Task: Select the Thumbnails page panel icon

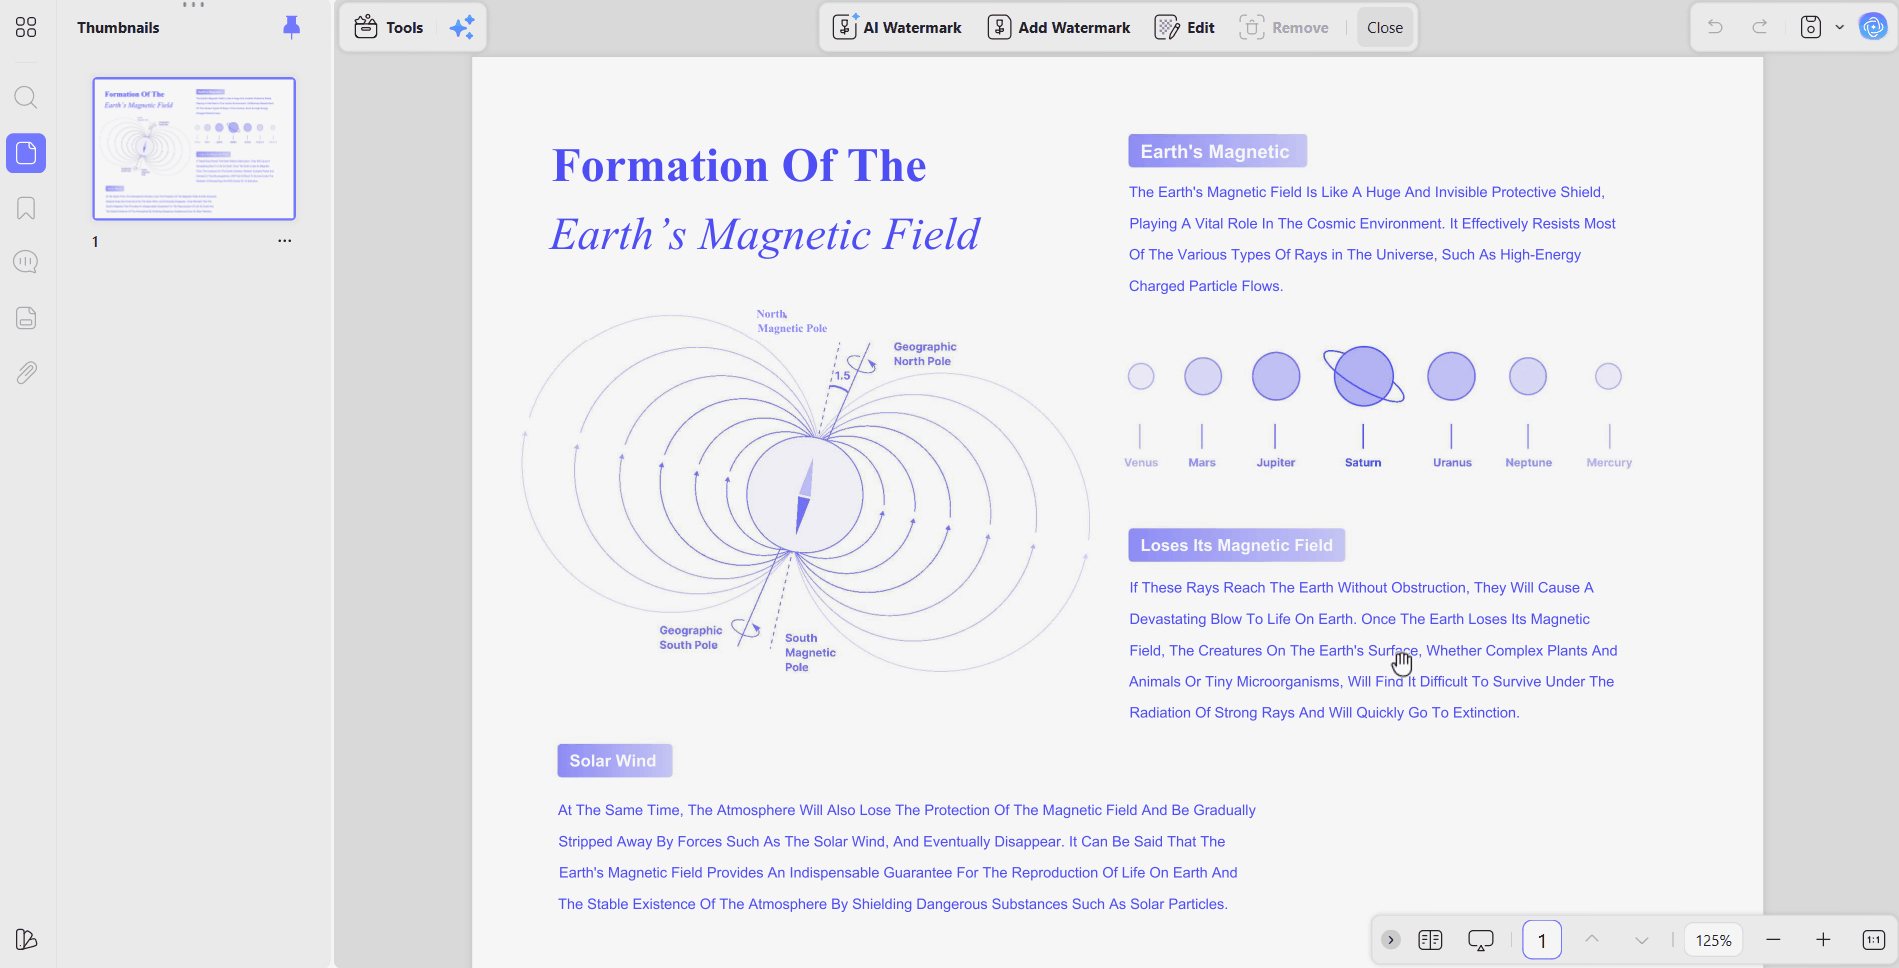Action: click(x=26, y=153)
